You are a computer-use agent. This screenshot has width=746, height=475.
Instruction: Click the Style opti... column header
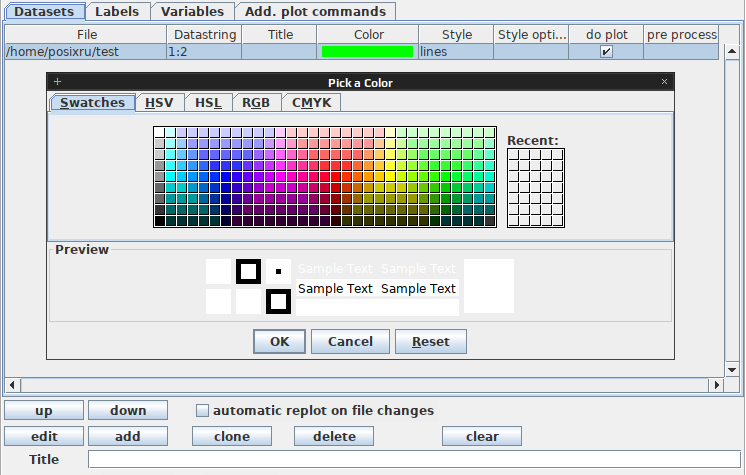531,35
